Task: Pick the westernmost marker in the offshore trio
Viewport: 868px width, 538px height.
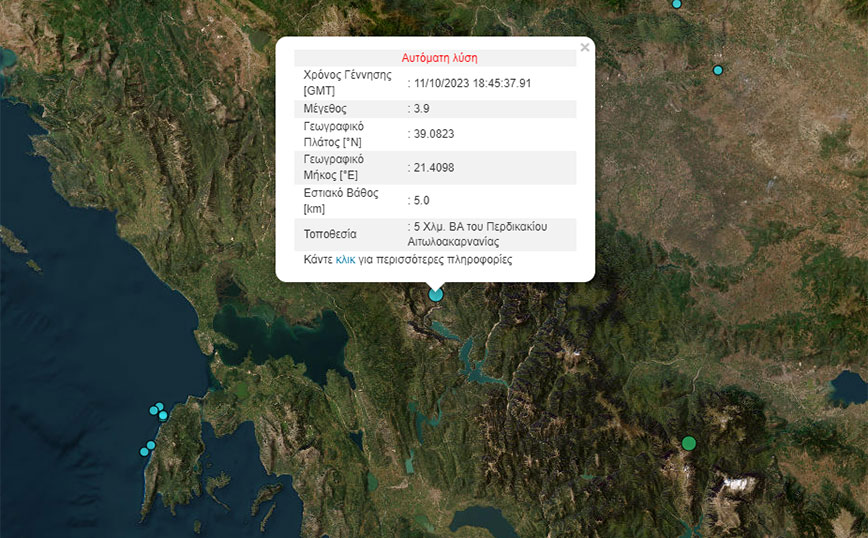Action: 153,410
